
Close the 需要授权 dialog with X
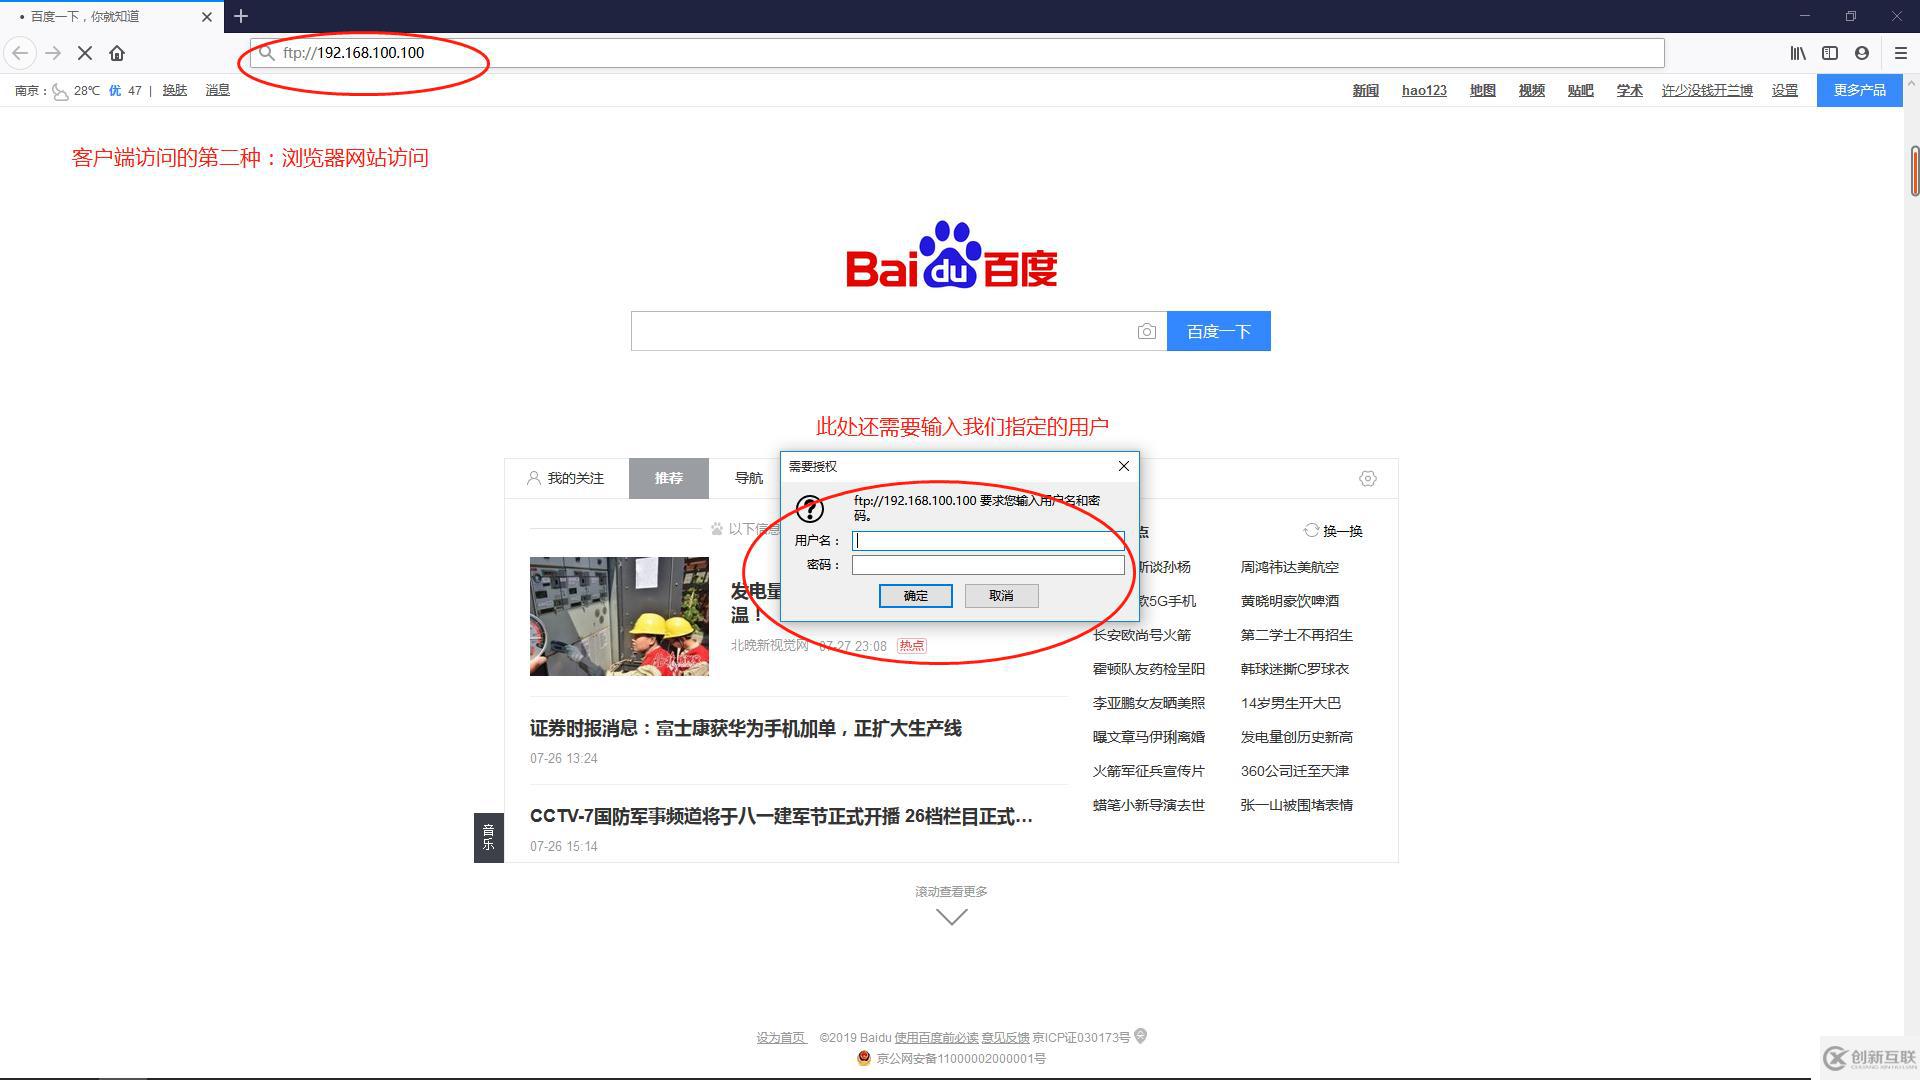coord(1124,466)
